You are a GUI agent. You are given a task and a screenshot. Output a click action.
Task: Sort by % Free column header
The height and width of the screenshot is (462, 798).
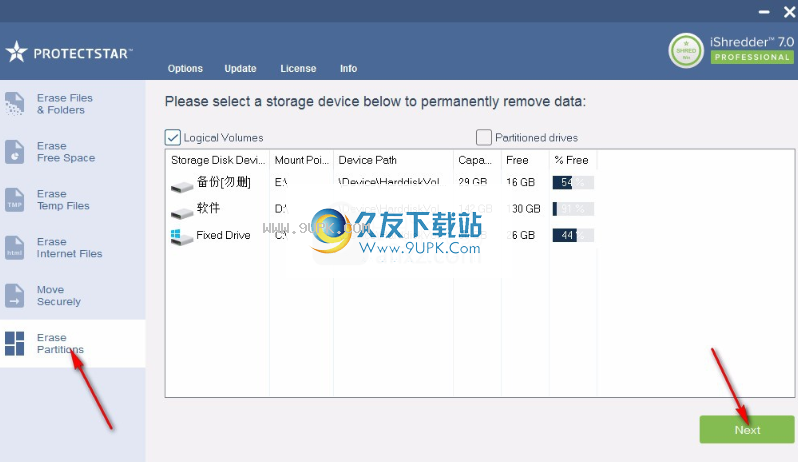[x=573, y=160]
